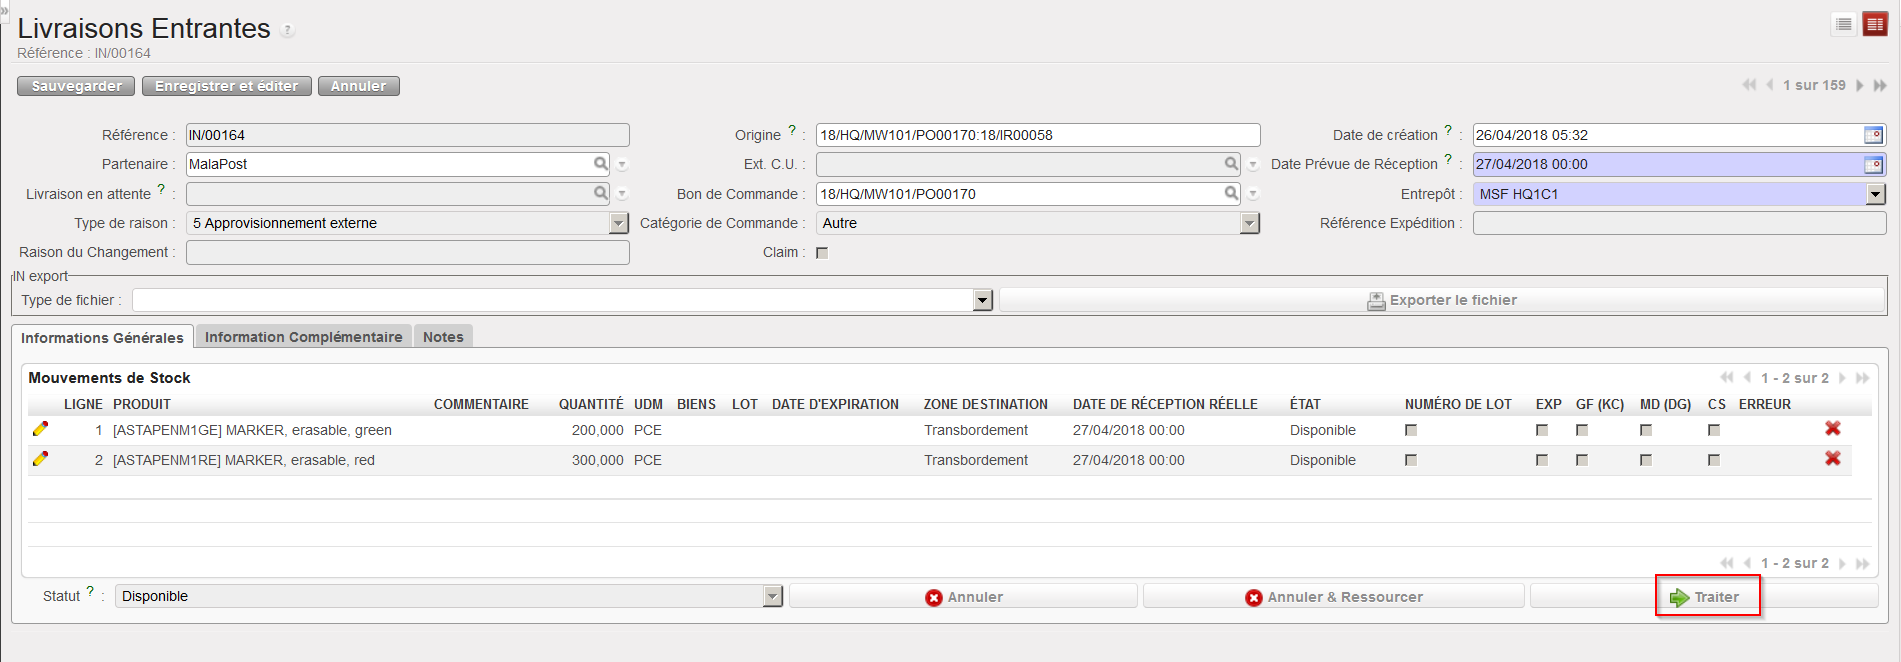1901x662 pixels.
Task: Open calendar picker for Date de création
Action: pos(1873,135)
